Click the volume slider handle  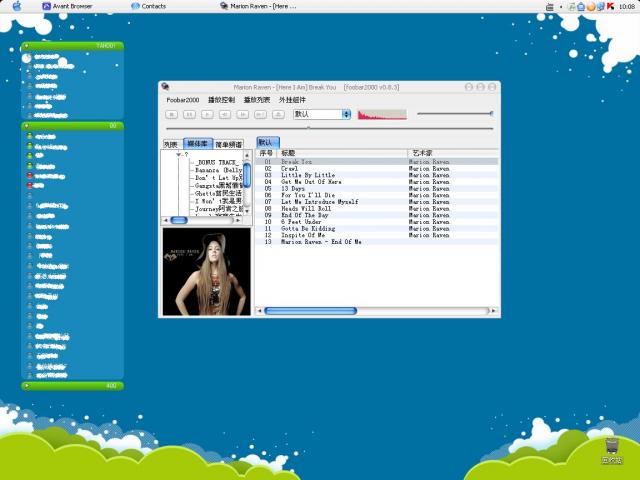491,114
